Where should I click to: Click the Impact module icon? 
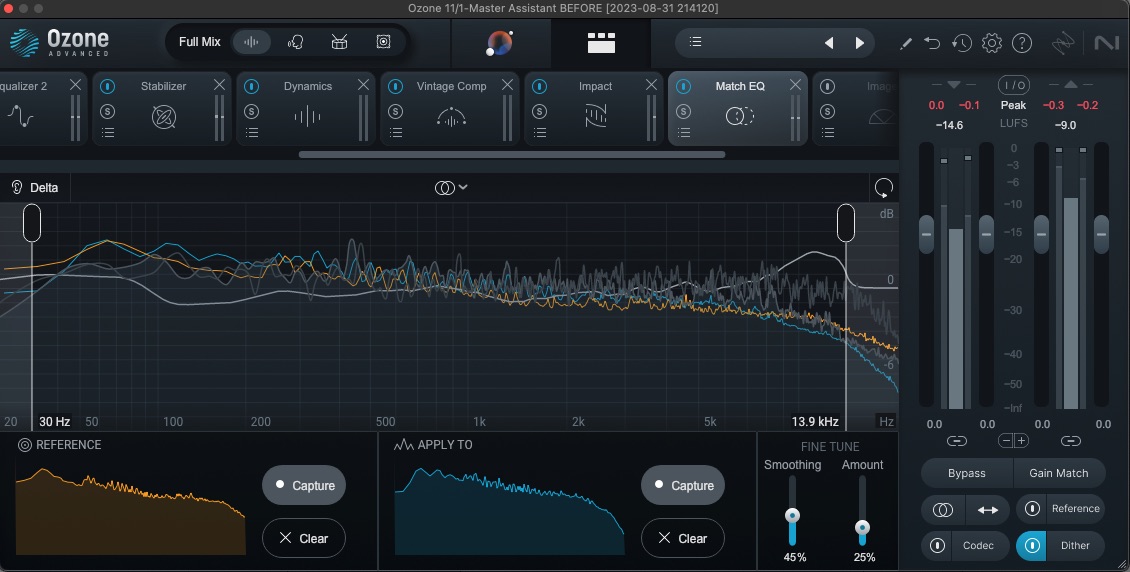(x=595, y=117)
